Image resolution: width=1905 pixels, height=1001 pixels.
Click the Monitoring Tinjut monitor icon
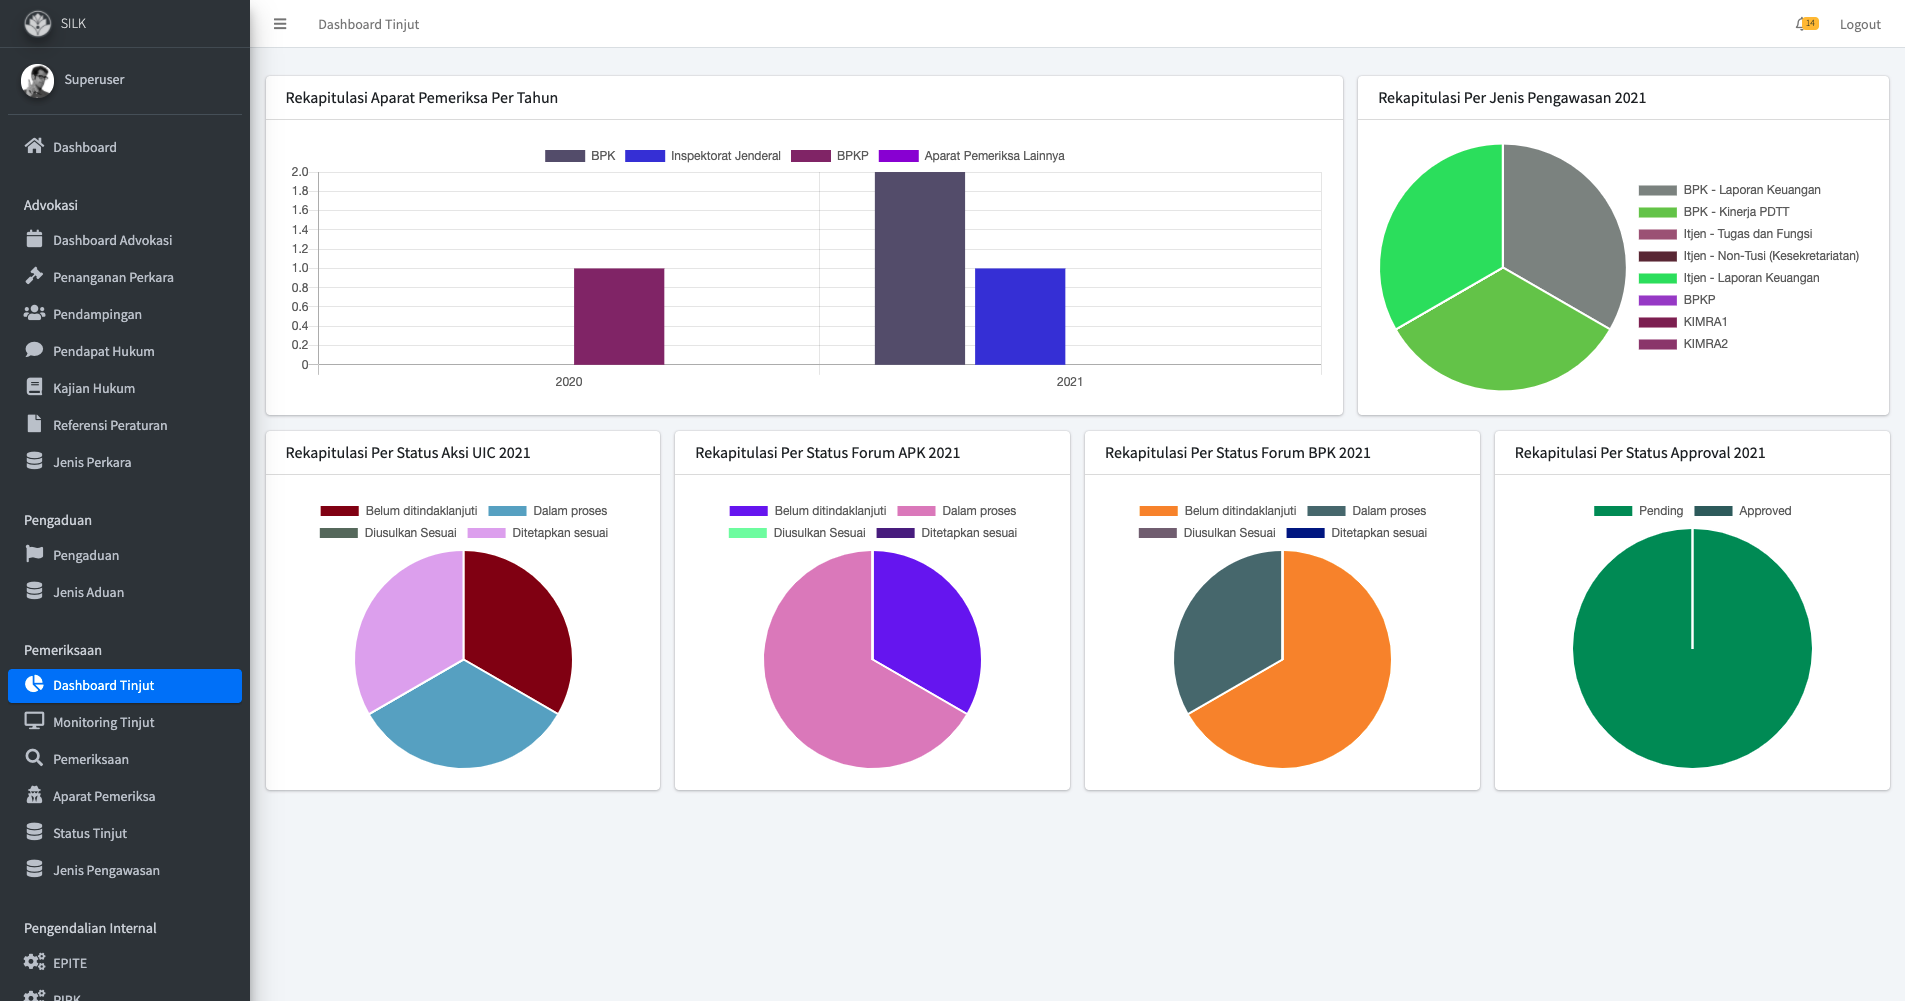click(x=34, y=721)
